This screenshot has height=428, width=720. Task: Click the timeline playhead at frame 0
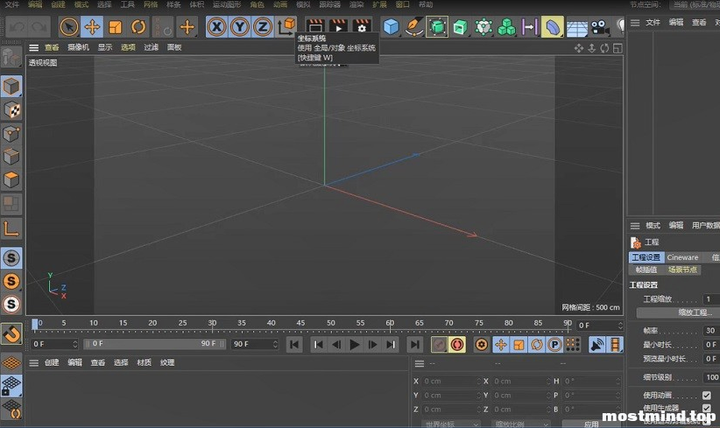pyautogui.click(x=35, y=325)
